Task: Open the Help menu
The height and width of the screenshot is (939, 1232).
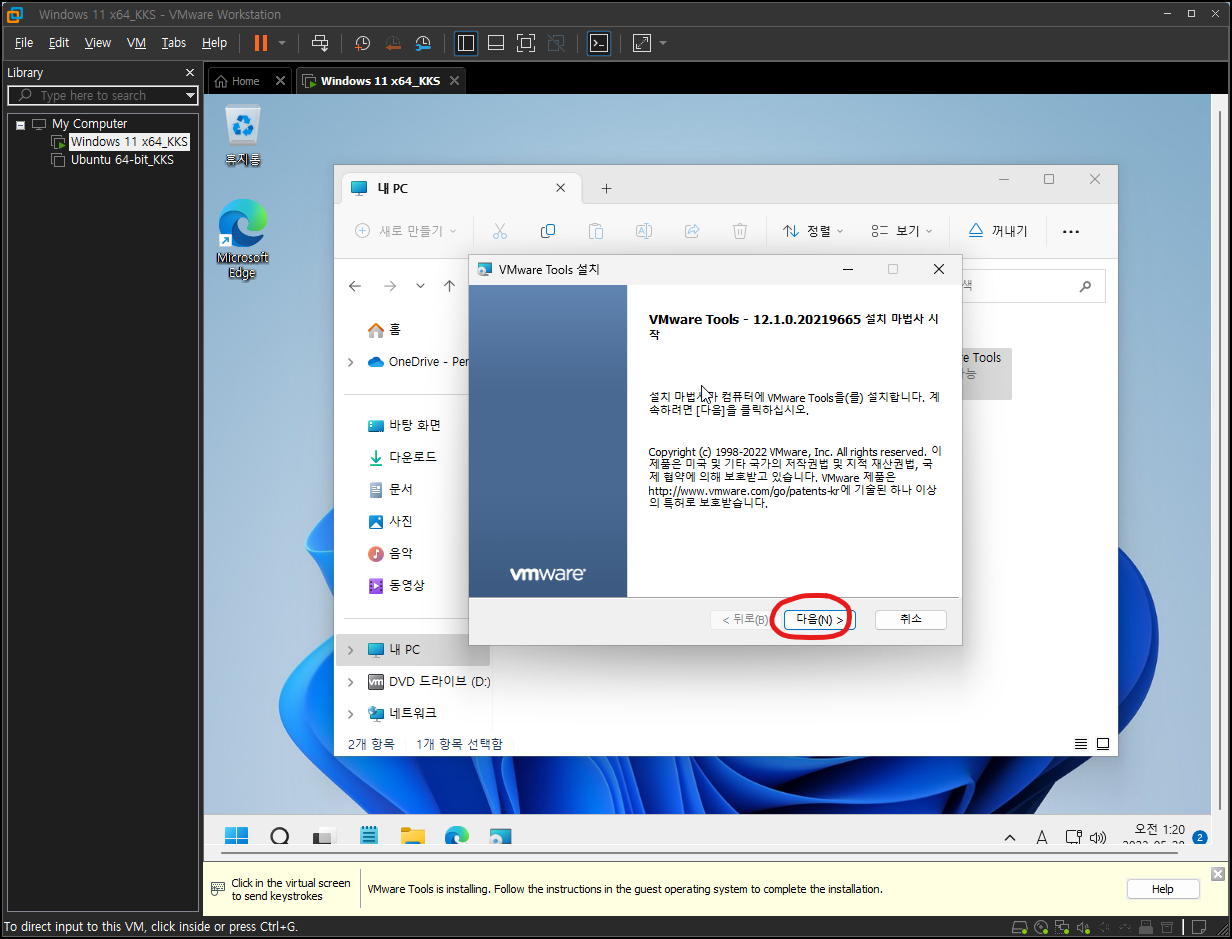Action: (x=214, y=43)
